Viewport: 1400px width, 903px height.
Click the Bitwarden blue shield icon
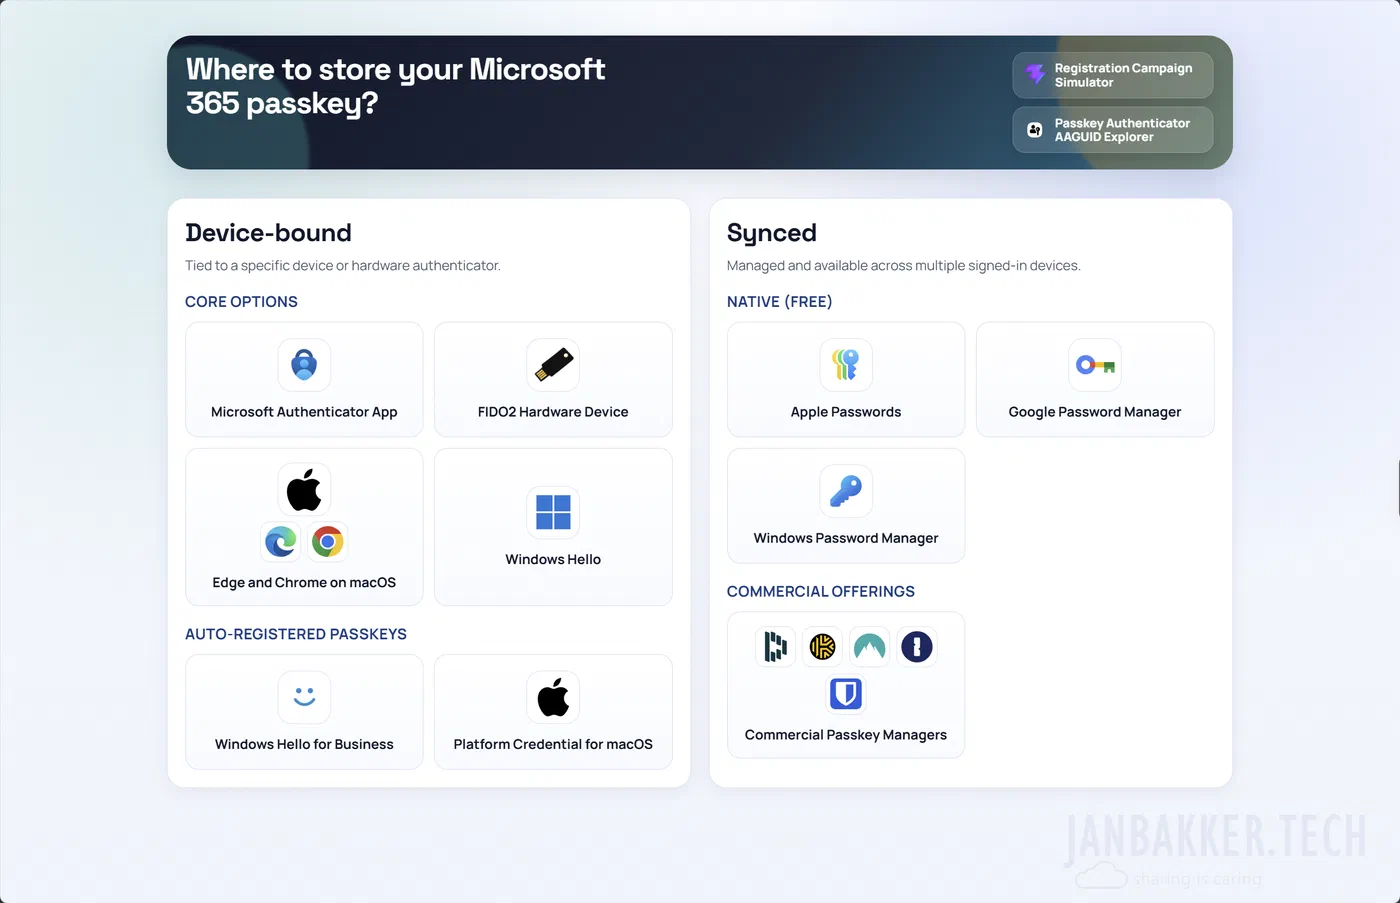(846, 693)
